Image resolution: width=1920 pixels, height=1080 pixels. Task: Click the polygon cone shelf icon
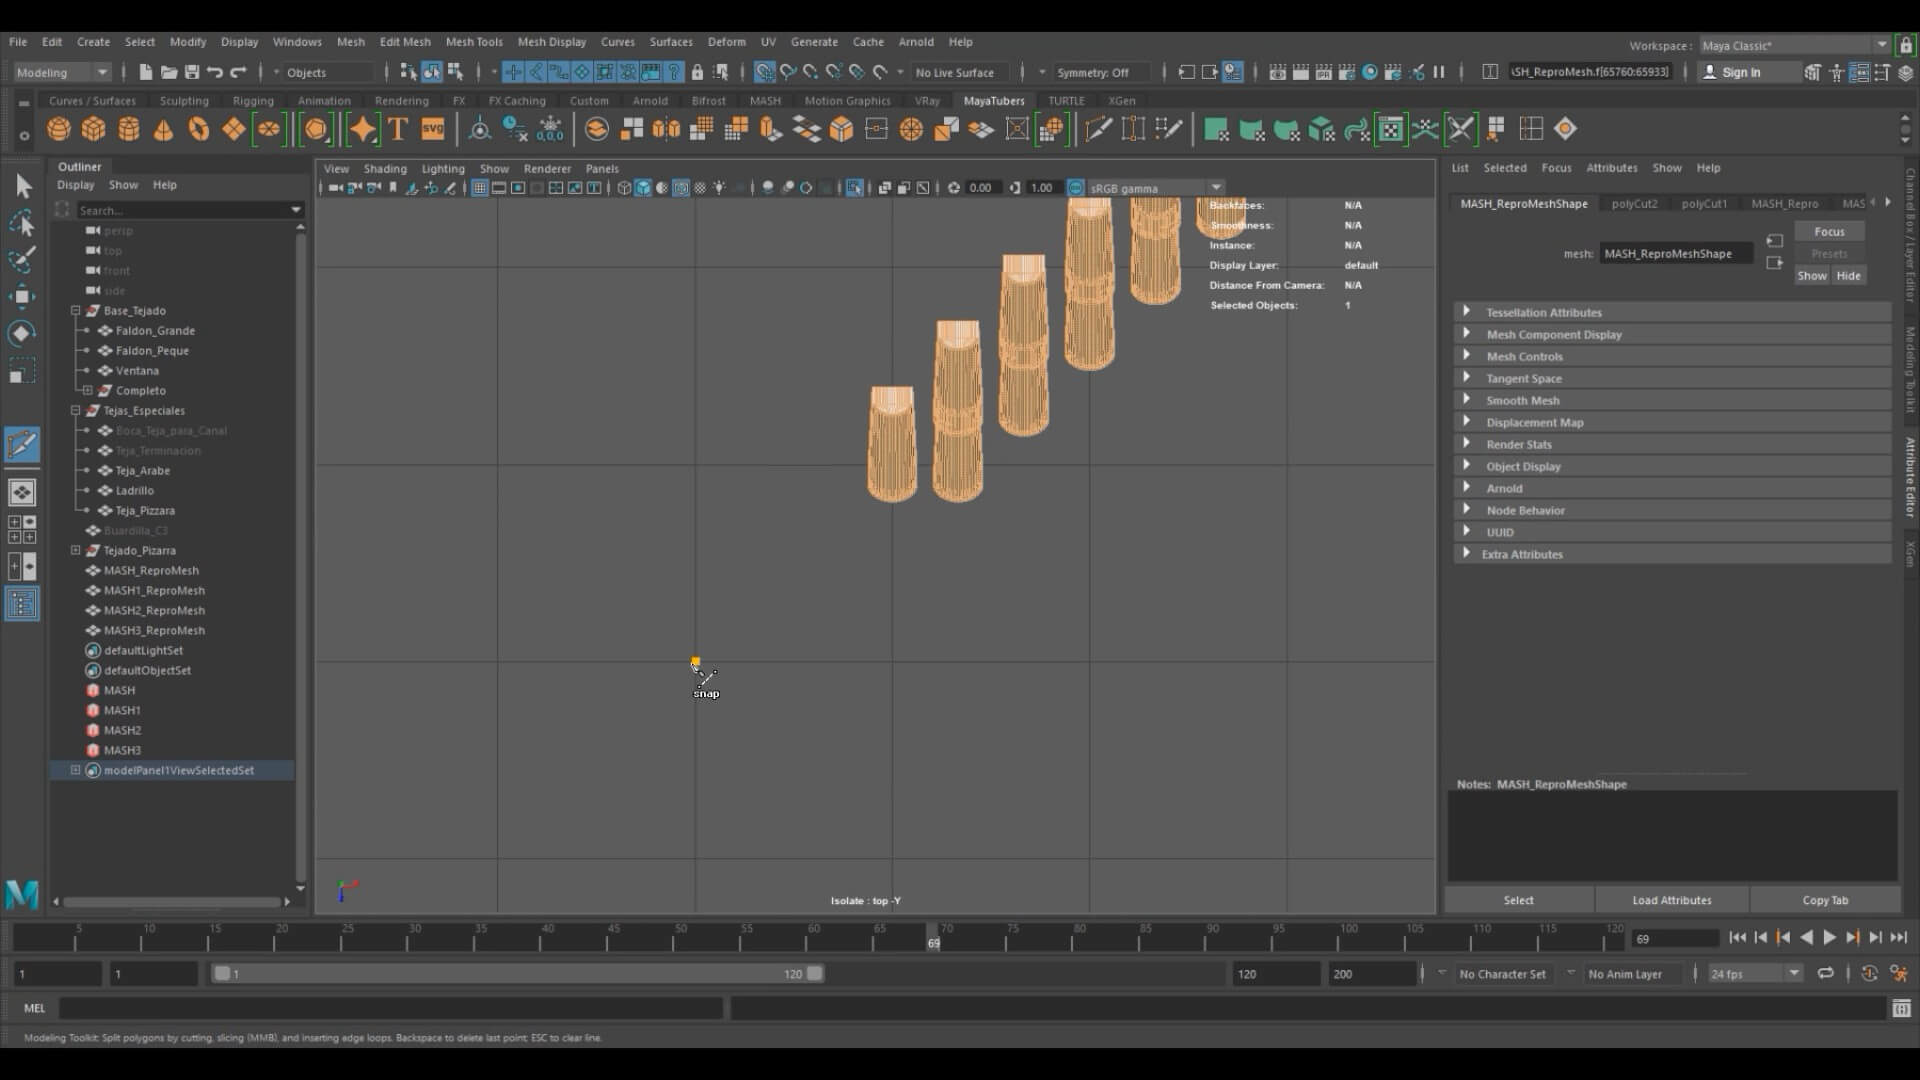coord(163,129)
